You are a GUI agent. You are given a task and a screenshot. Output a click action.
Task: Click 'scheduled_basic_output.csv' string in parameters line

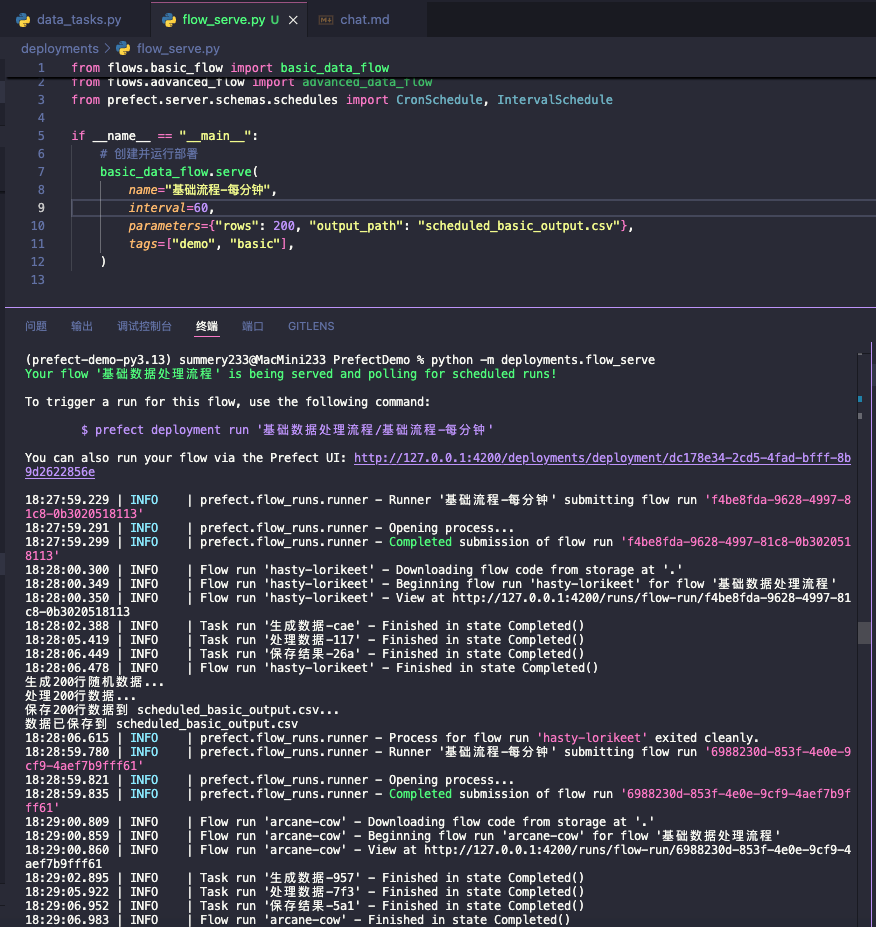tap(518, 226)
